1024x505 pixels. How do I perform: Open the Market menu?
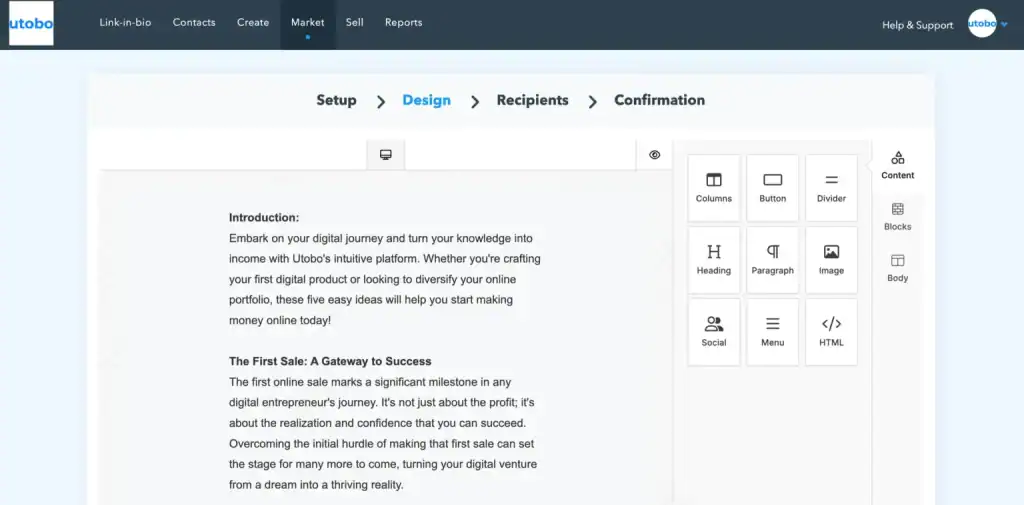(x=308, y=22)
